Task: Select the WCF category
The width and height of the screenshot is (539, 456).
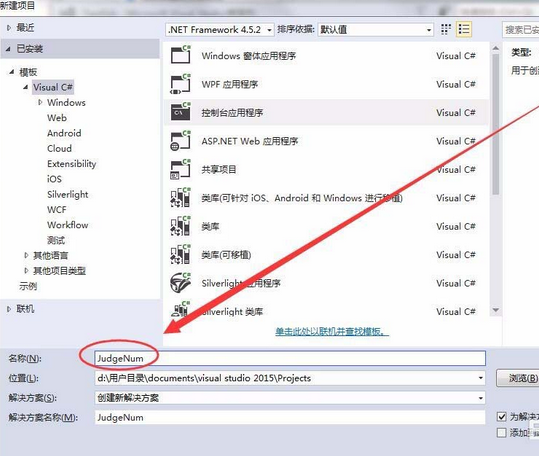Action: coord(57,210)
